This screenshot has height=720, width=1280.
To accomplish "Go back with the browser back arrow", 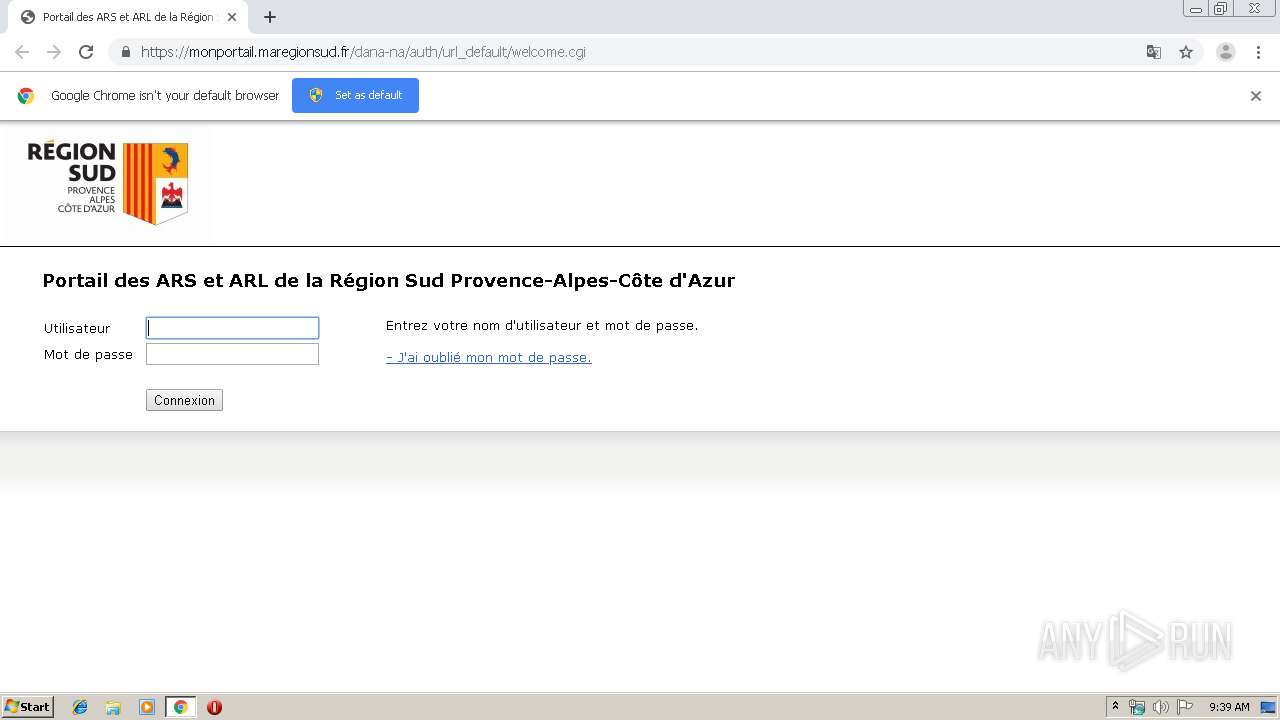I will [22, 52].
